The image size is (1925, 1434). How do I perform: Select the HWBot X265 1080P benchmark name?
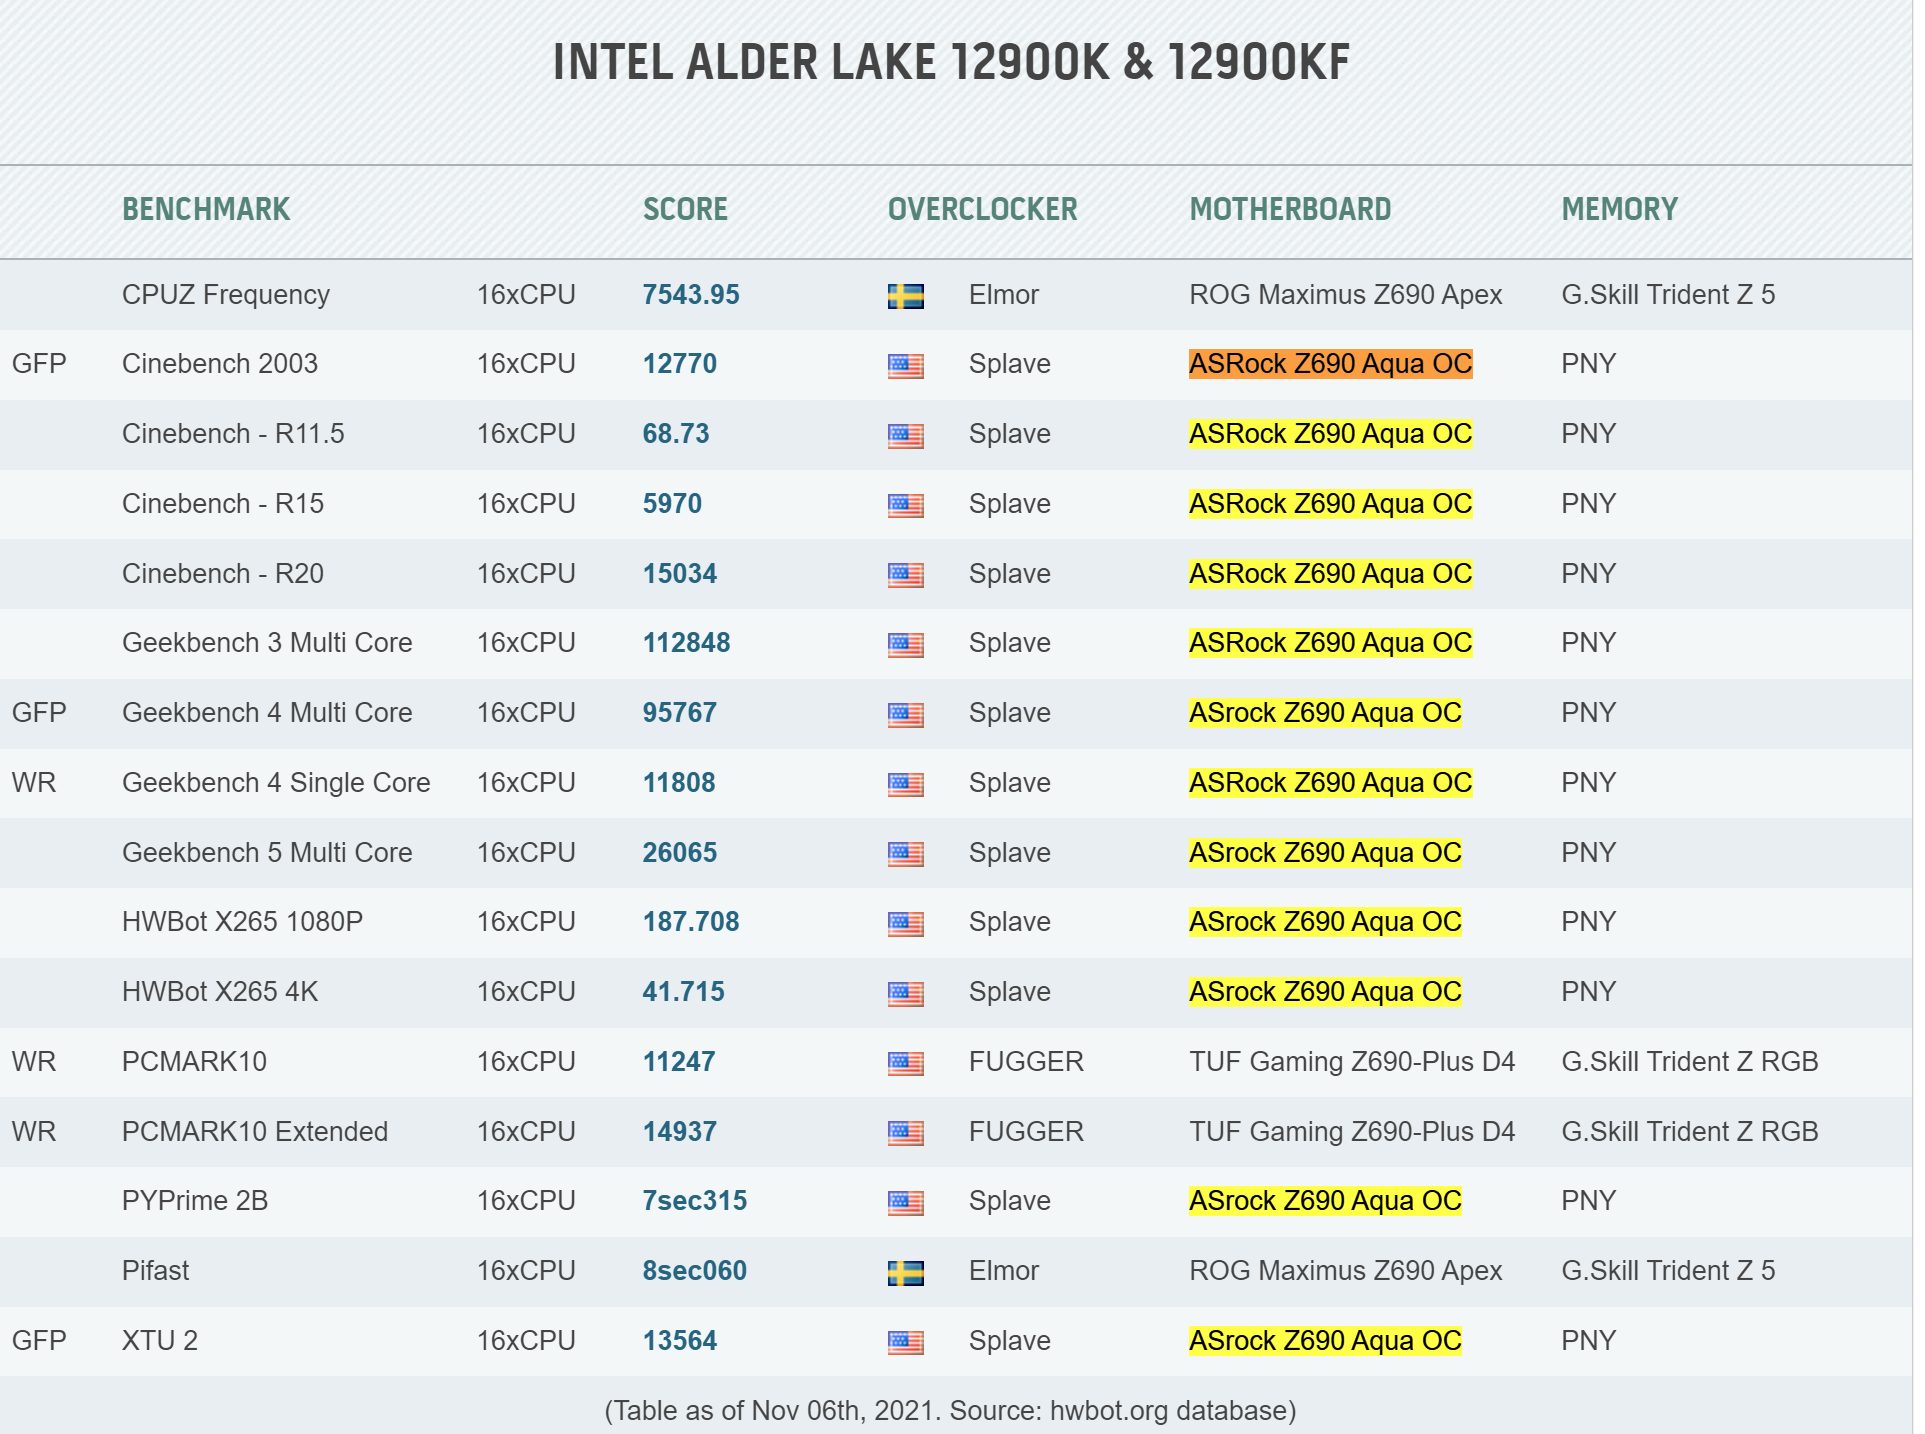[x=242, y=922]
